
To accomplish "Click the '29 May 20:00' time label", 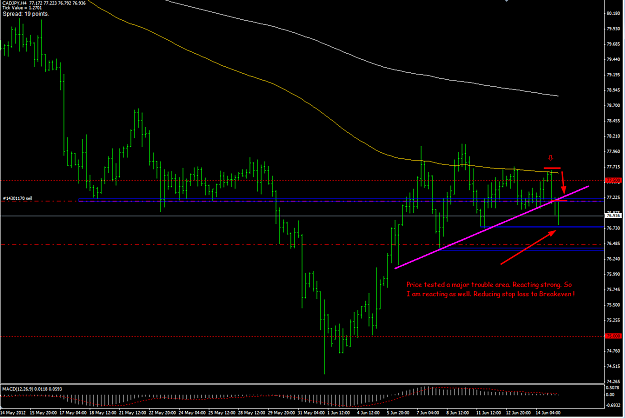I will [281, 412].
